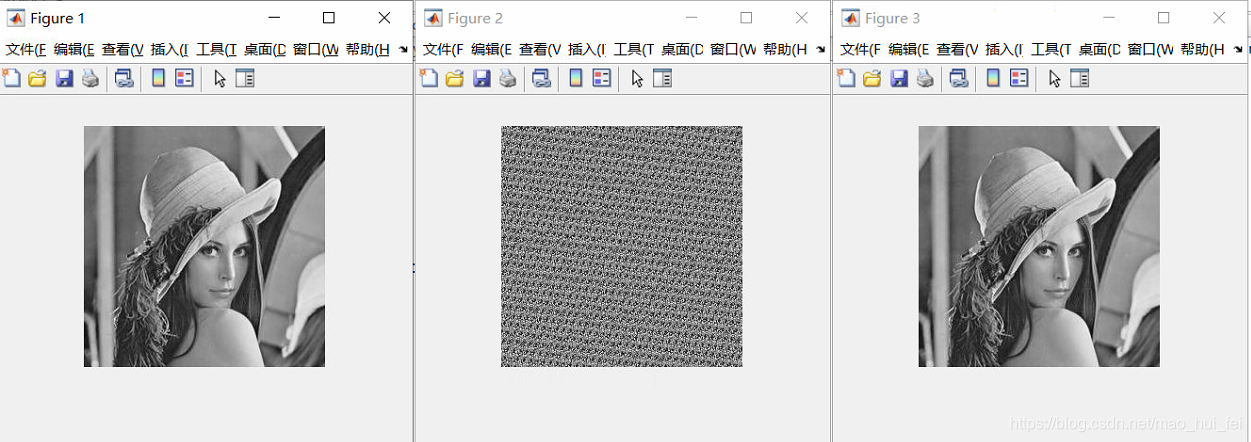Open the 查看 menu in Figure 1
Image resolution: width=1251 pixels, height=442 pixels.
tap(123, 50)
